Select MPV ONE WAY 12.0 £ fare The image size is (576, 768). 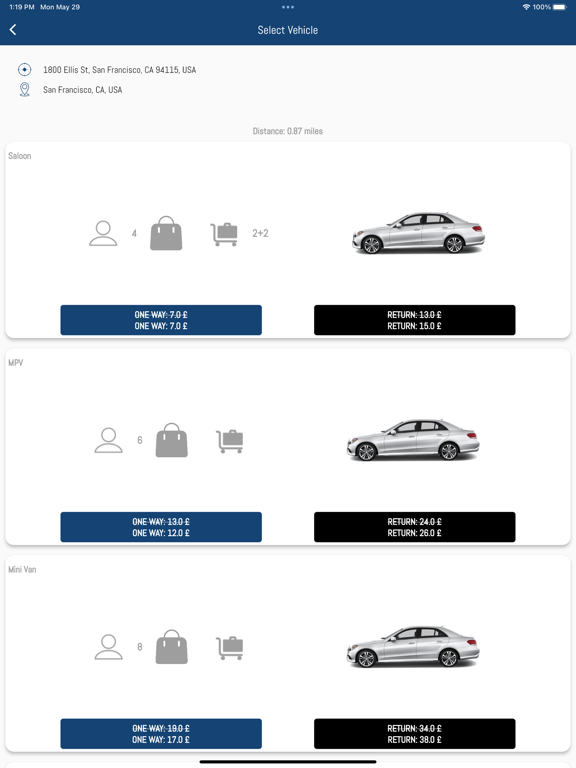click(161, 527)
